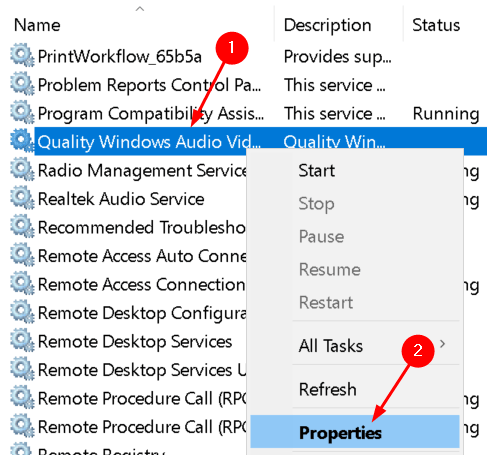
Task: Click gear icon beside Problem Reports Control Panel
Action: point(22,84)
